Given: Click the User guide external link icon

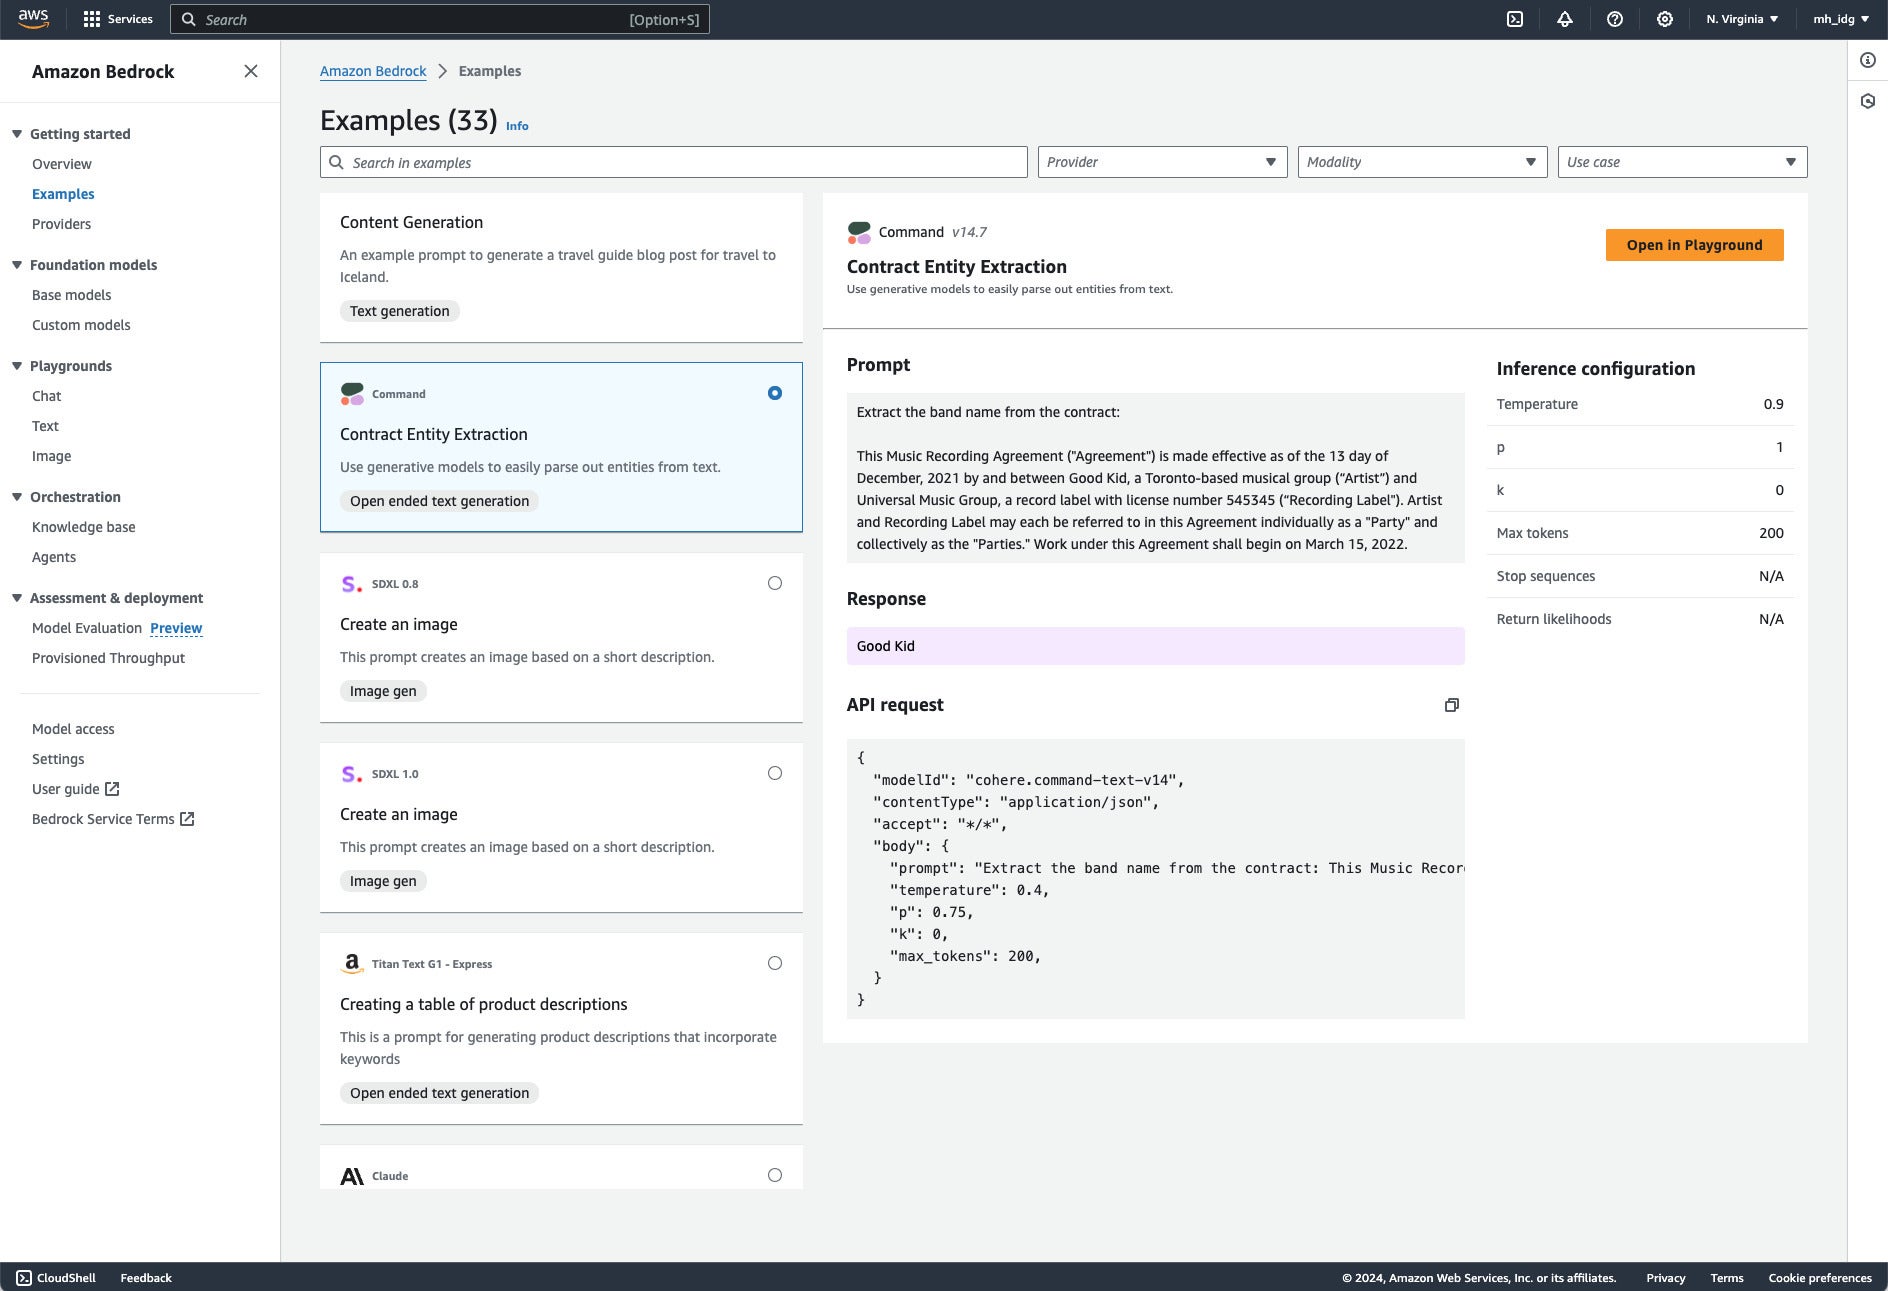Looking at the screenshot, I should click(x=112, y=789).
